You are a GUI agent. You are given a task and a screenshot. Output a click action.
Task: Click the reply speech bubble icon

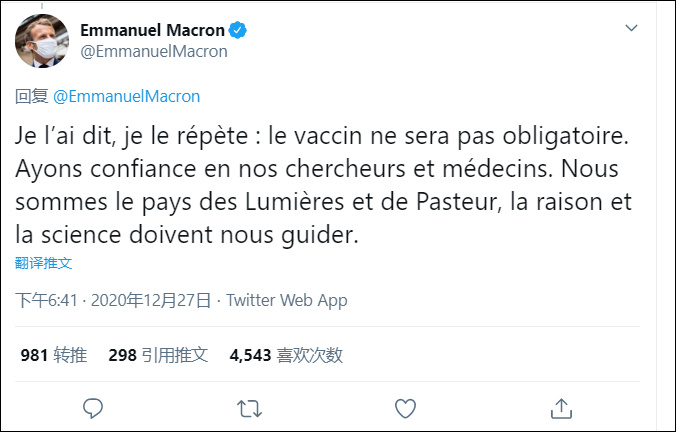(x=93, y=408)
